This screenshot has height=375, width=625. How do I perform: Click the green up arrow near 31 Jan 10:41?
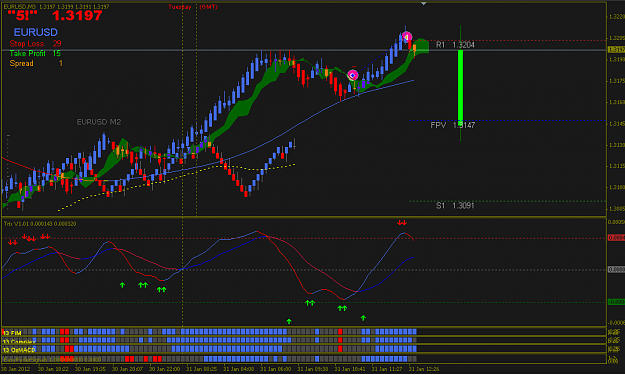click(x=363, y=318)
